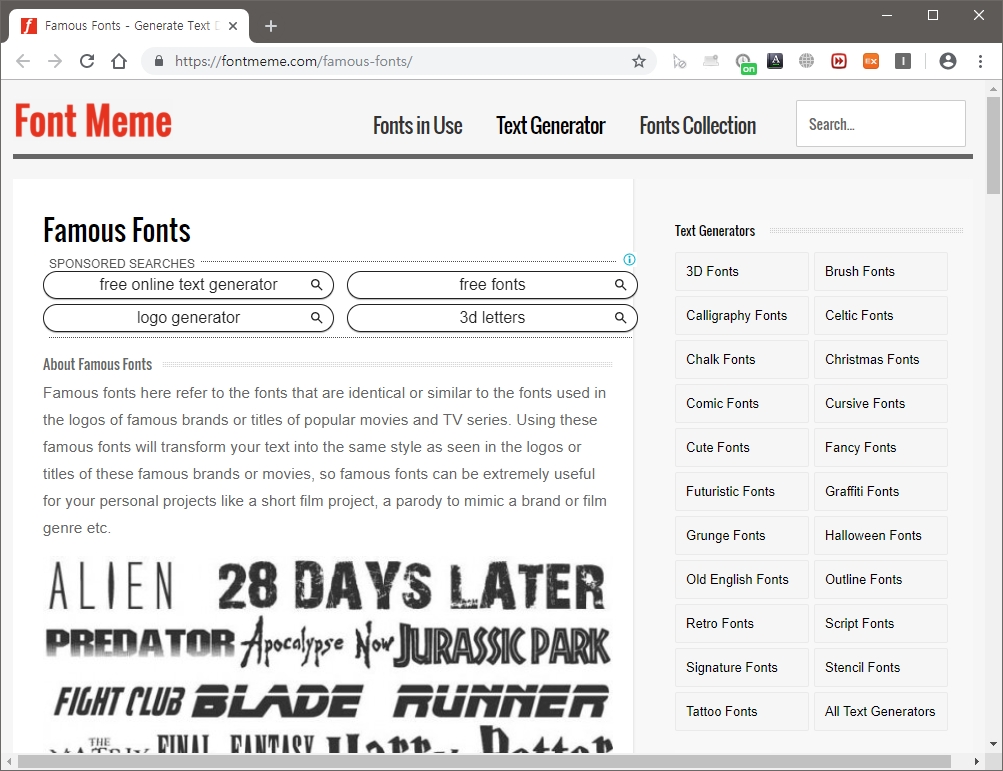Click the globe extension icon
This screenshot has width=1003, height=771.
pyautogui.click(x=807, y=61)
